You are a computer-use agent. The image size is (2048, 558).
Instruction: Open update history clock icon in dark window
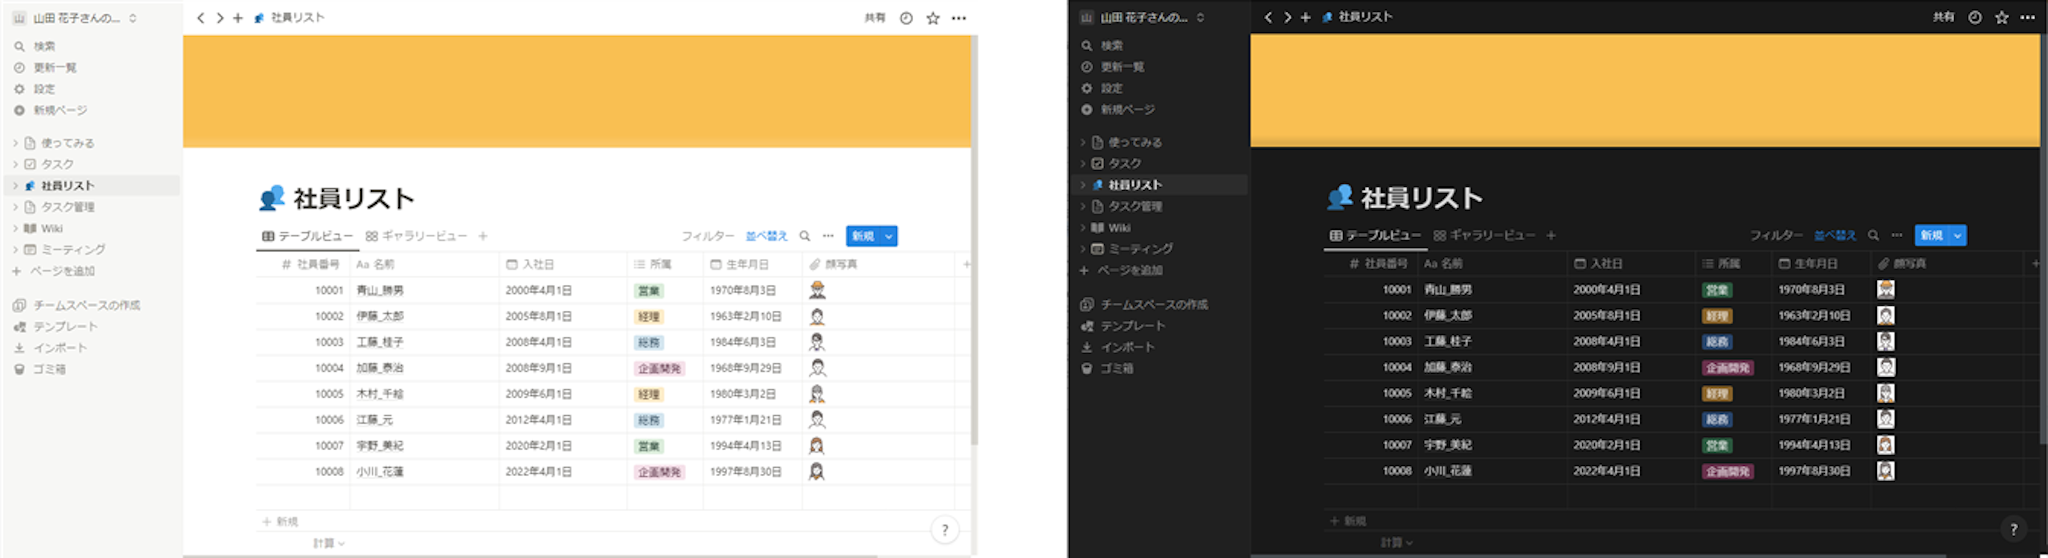(1974, 17)
